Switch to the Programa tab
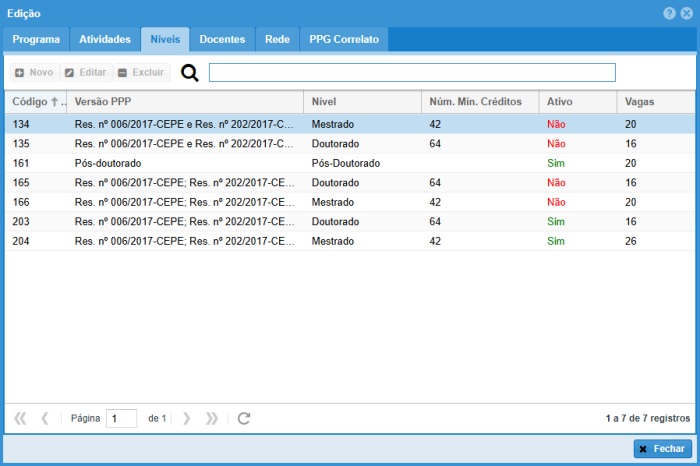The height and width of the screenshot is (466, 700). coord(36,39)
